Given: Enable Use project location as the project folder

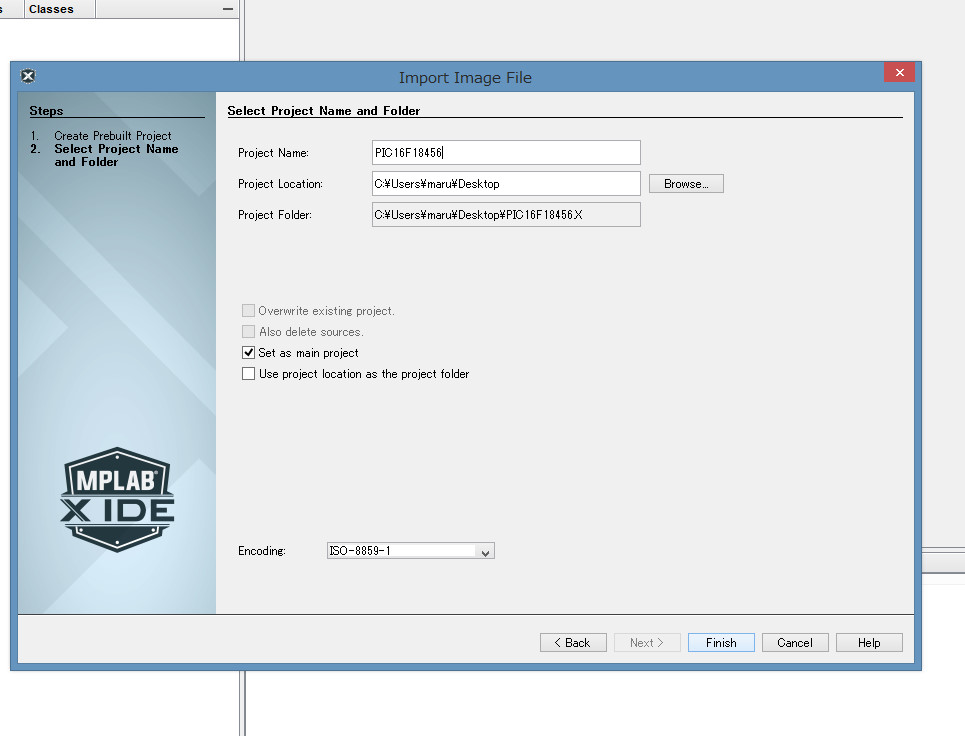Looking at the screenshot, I should coord(249,374).
